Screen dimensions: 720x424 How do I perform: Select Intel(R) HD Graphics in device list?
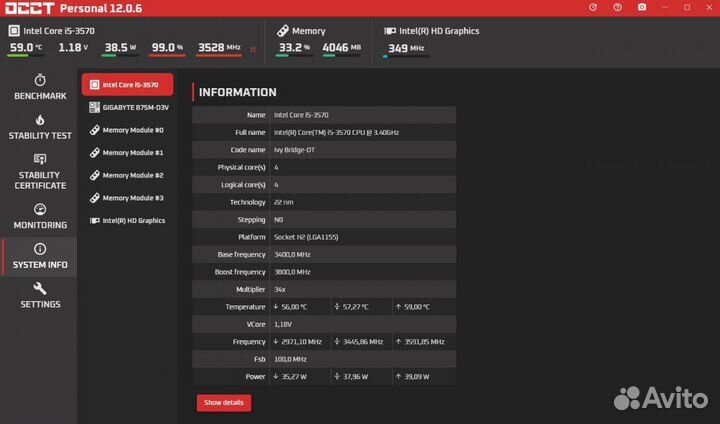tap(127, 221)
